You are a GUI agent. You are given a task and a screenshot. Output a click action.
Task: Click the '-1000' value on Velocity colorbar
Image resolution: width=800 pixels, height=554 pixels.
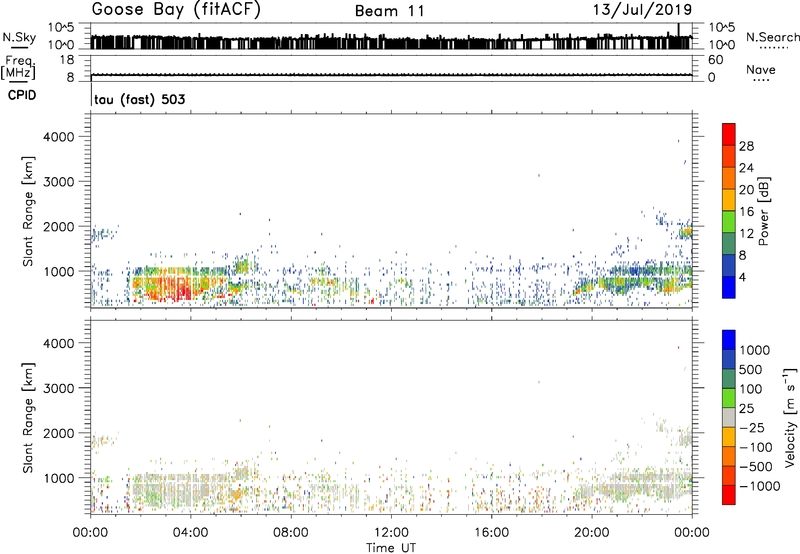tap(760, 486)
